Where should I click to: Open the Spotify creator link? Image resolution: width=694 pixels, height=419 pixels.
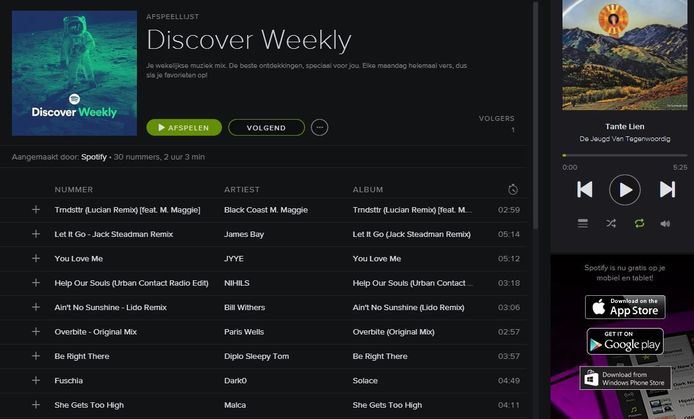(94, 157)
